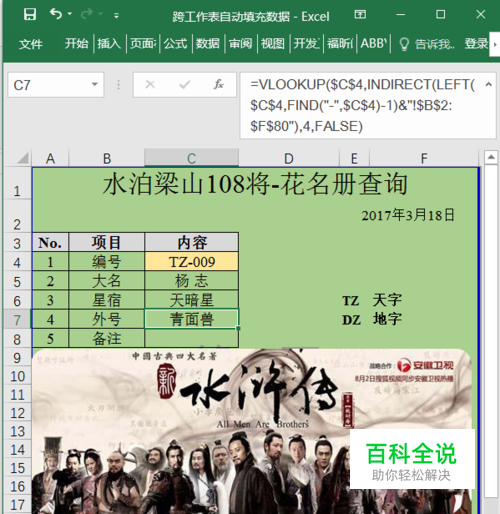Switch to the 插入 ribbon tab

tap(109, 43)
